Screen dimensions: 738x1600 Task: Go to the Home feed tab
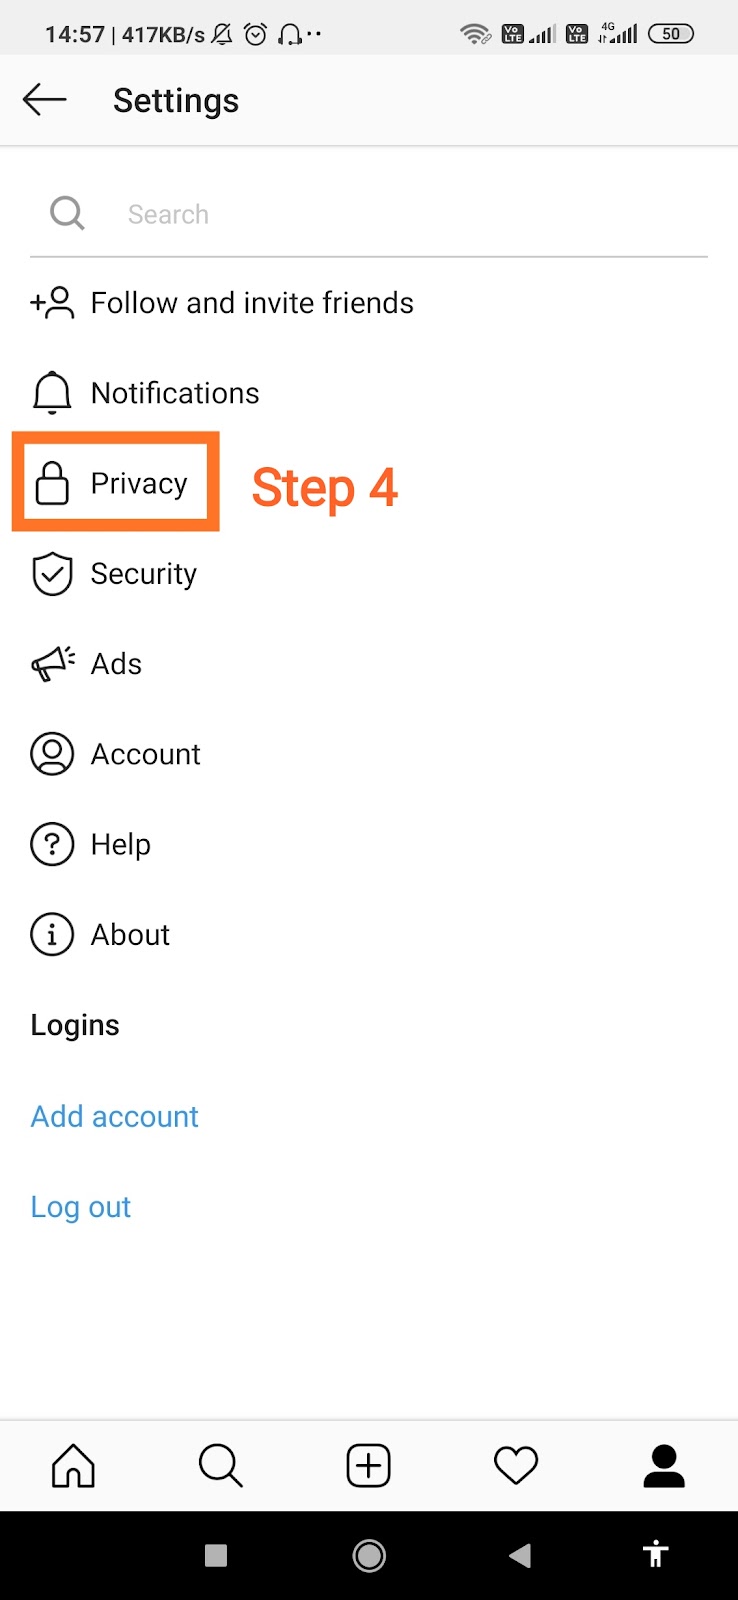tap(73, 1466)
